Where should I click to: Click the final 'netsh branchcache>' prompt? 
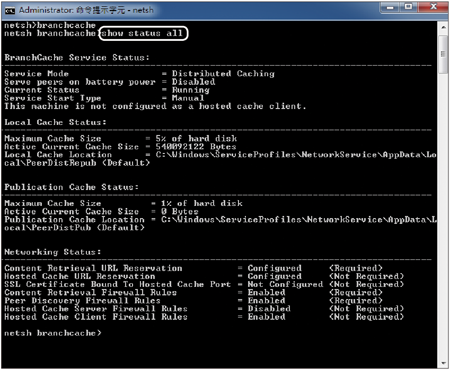pyautogui.click(x=53, y=333)
